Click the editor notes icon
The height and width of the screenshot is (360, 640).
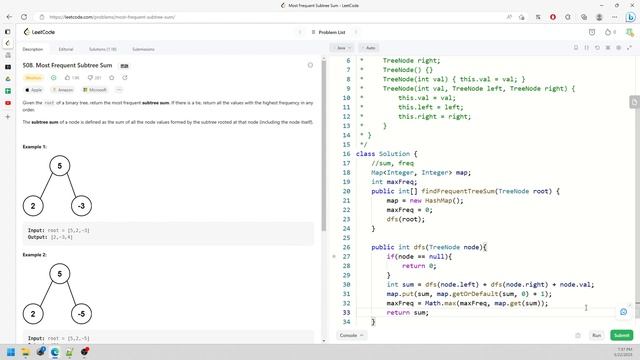576,48
